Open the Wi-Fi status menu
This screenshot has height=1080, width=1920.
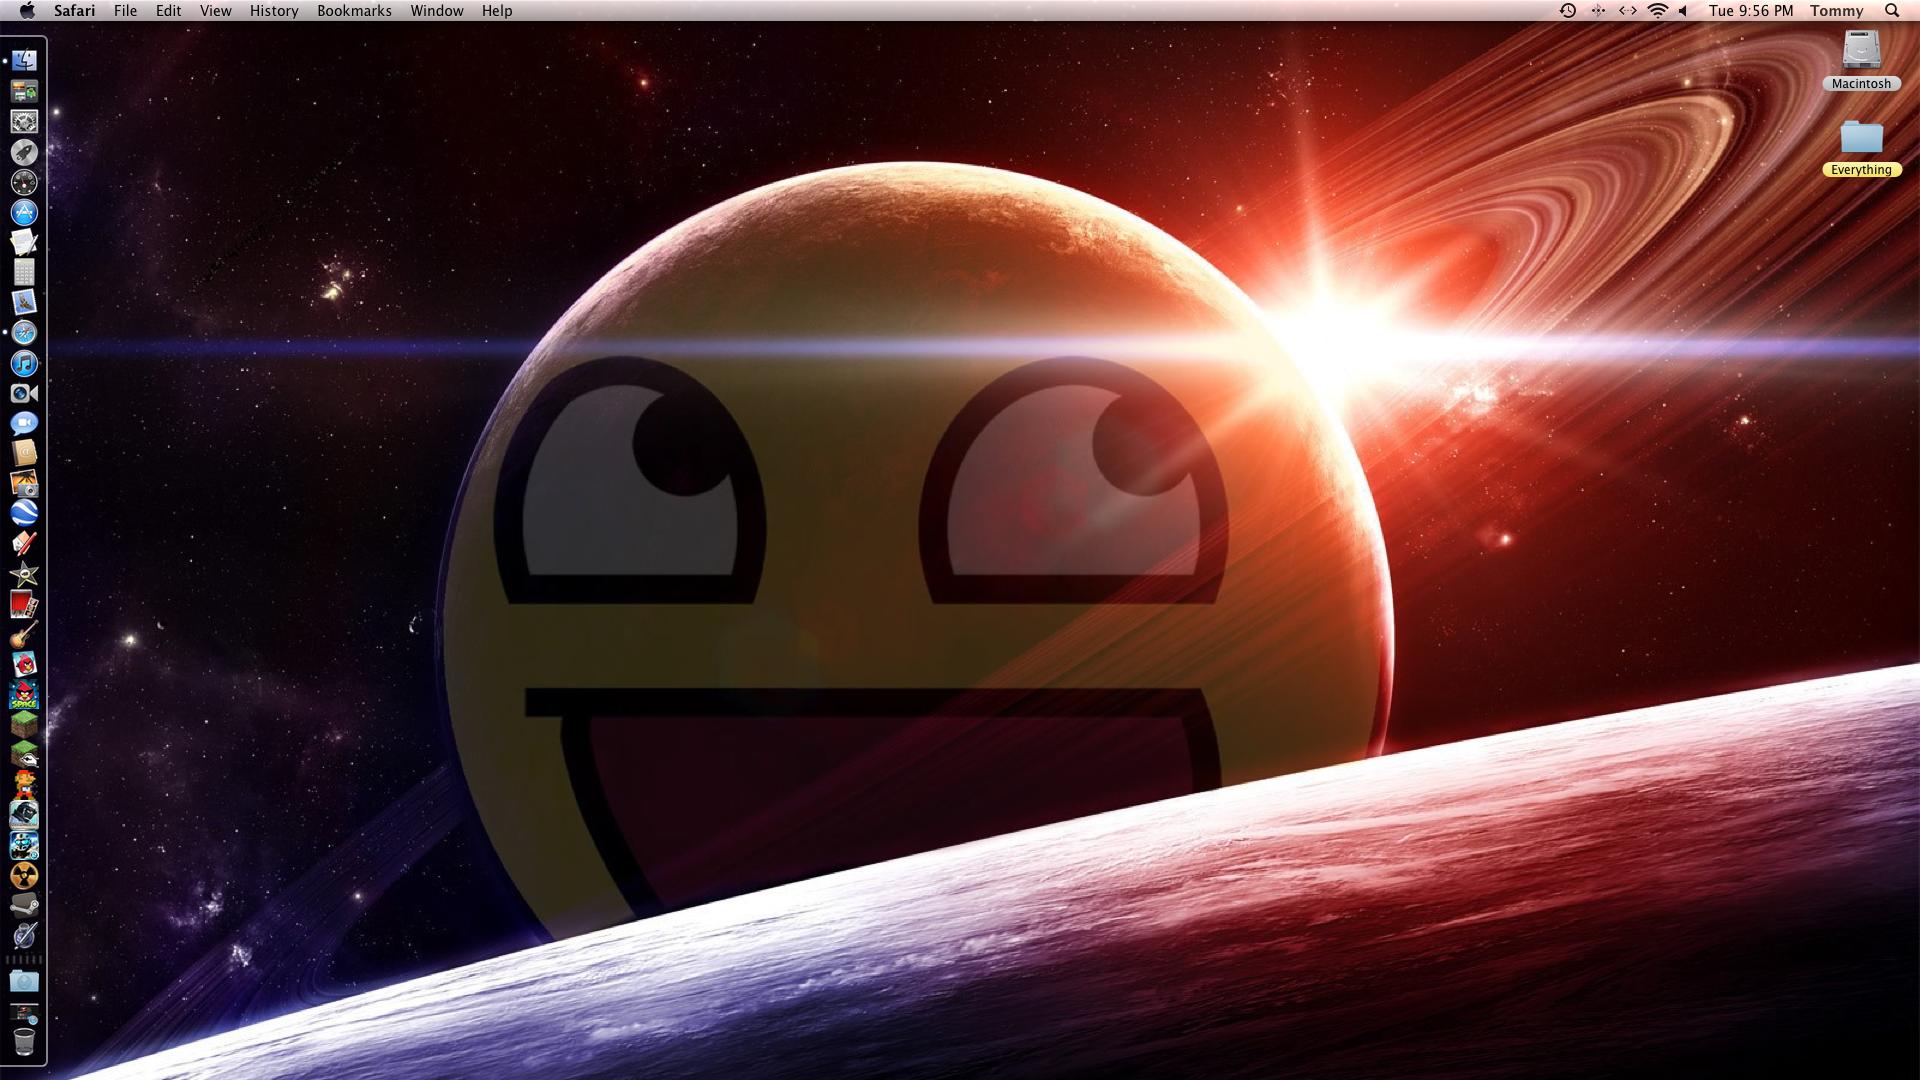[1658, 10]
